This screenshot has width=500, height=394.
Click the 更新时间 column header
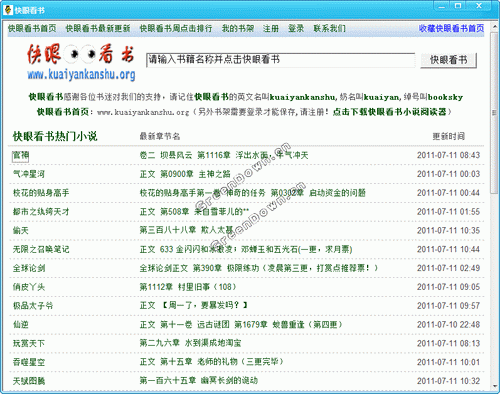(x=449, y=136)
